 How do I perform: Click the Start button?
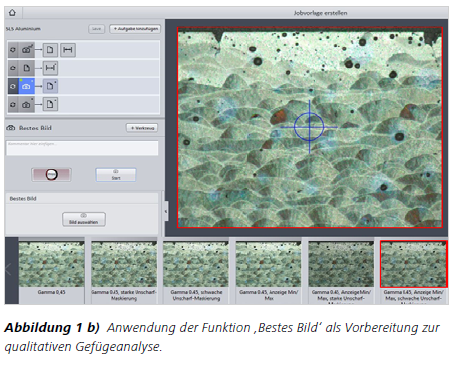click(116, 175)
